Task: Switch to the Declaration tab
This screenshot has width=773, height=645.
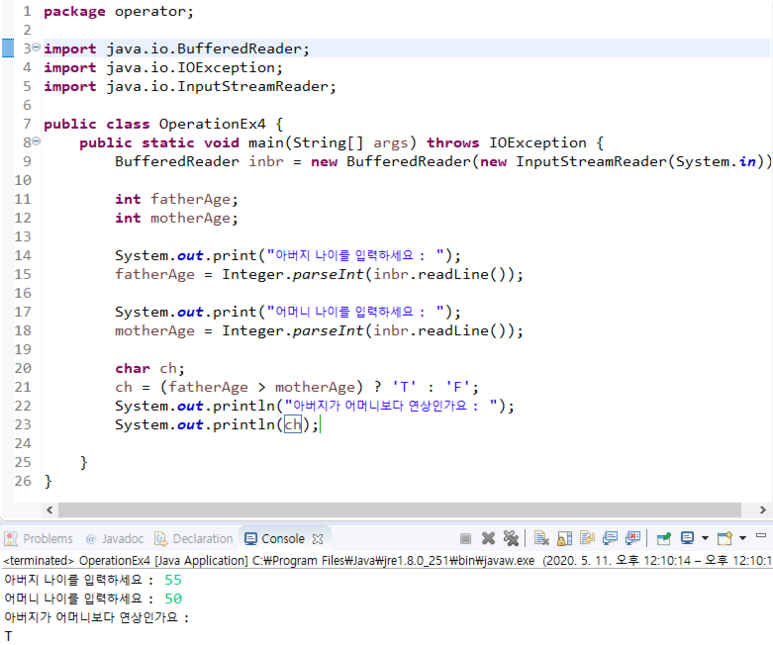Action: pos(193,538)
